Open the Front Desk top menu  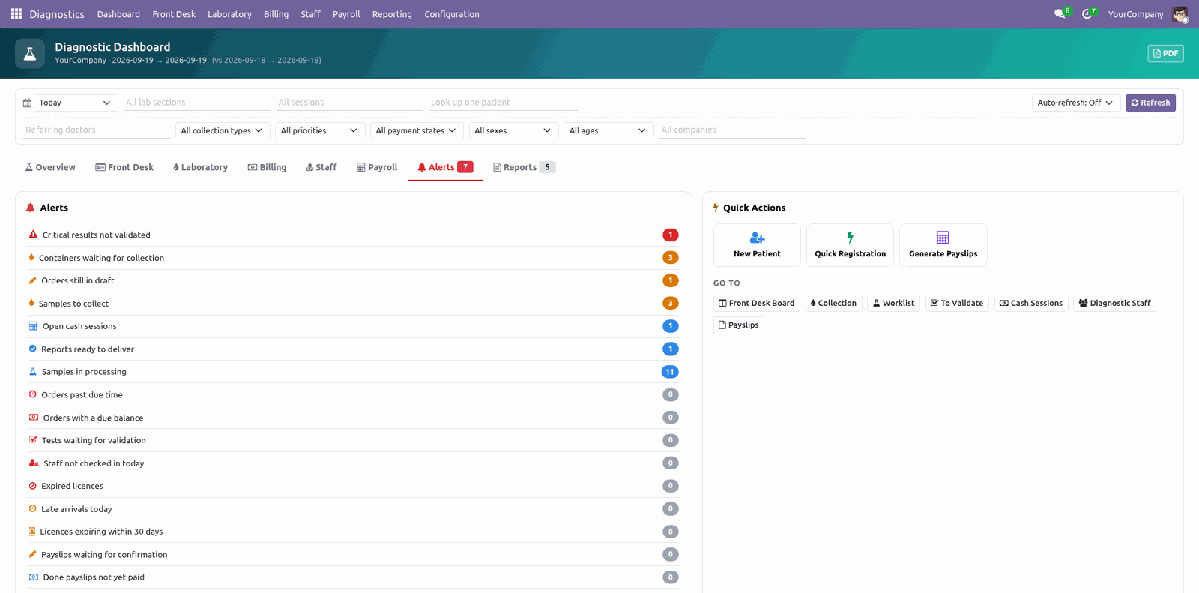point(174,14)
